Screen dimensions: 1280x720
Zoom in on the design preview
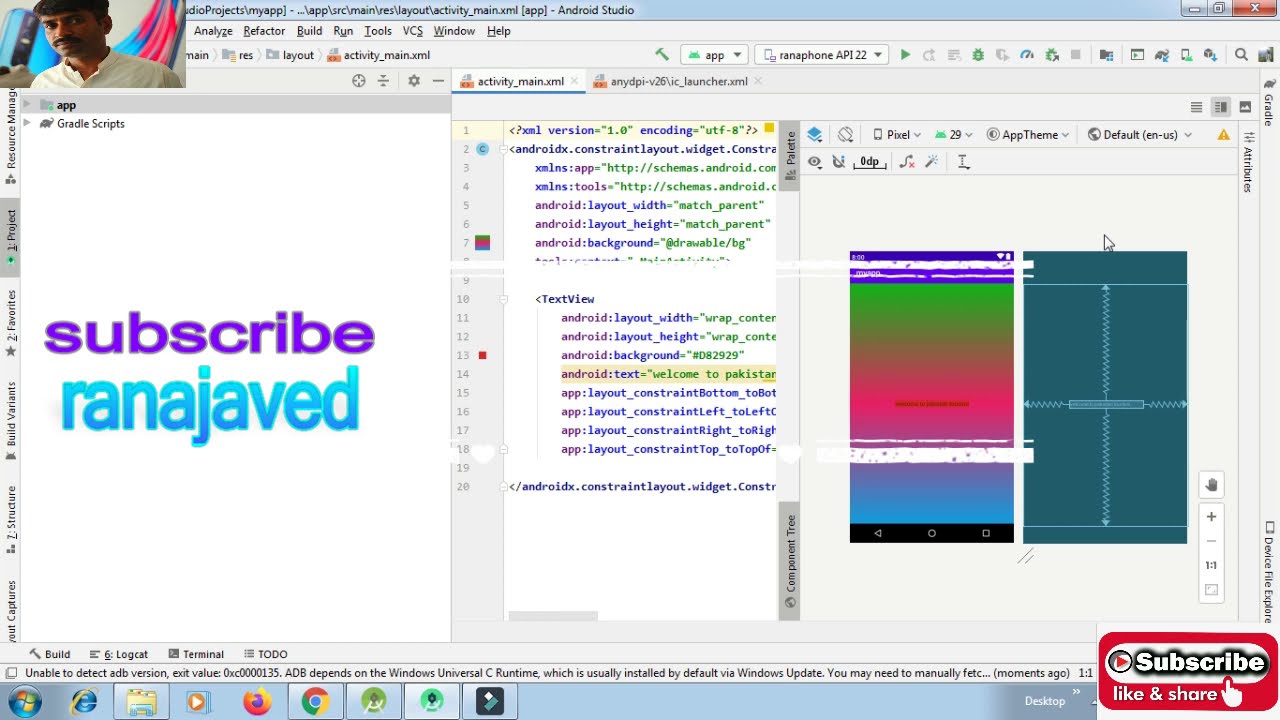(x=1211, y=517)
